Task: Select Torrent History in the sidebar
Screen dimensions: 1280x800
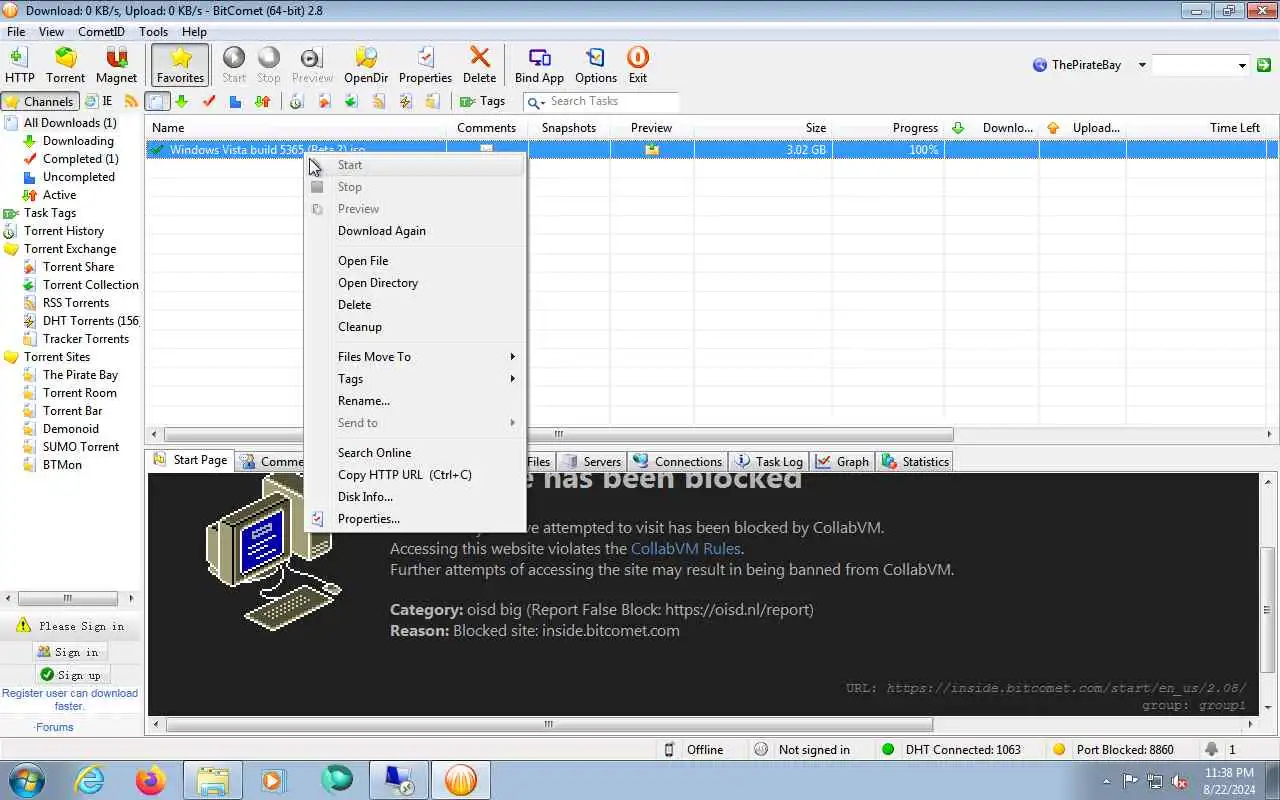Action: tap(64, 231)
